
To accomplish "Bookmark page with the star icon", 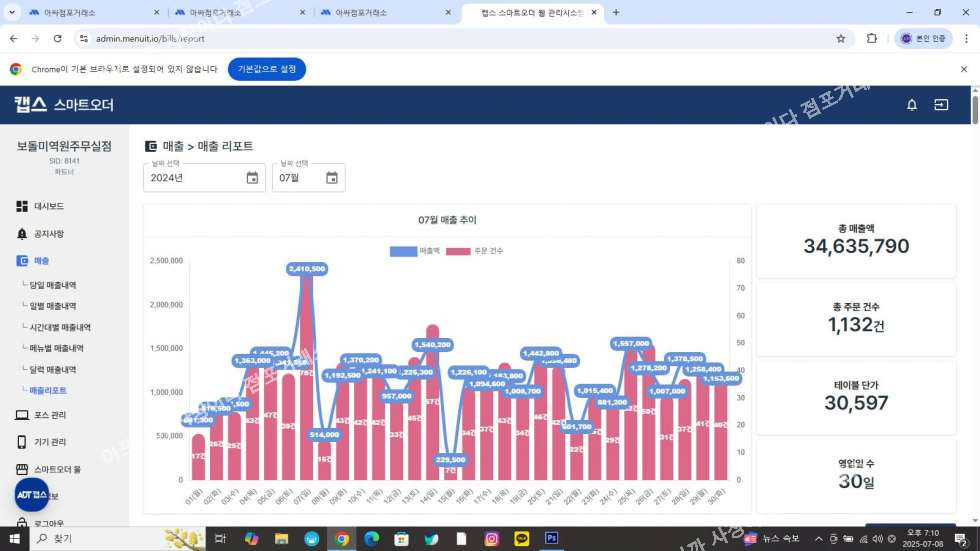I will tap(841, 38).
